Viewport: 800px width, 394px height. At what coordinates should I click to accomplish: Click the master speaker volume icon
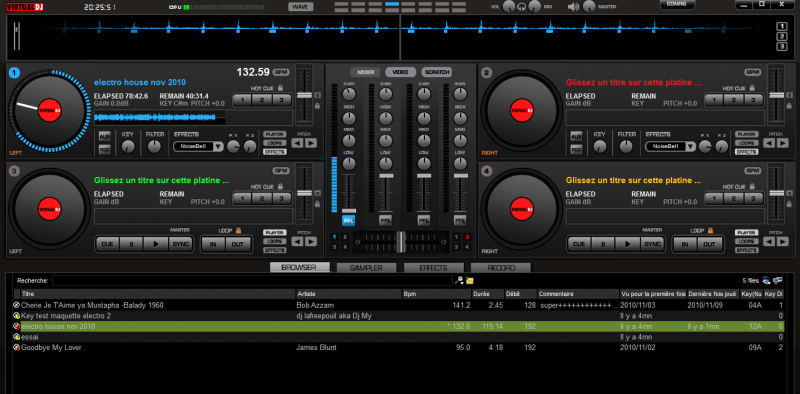(x=574, y=7)
